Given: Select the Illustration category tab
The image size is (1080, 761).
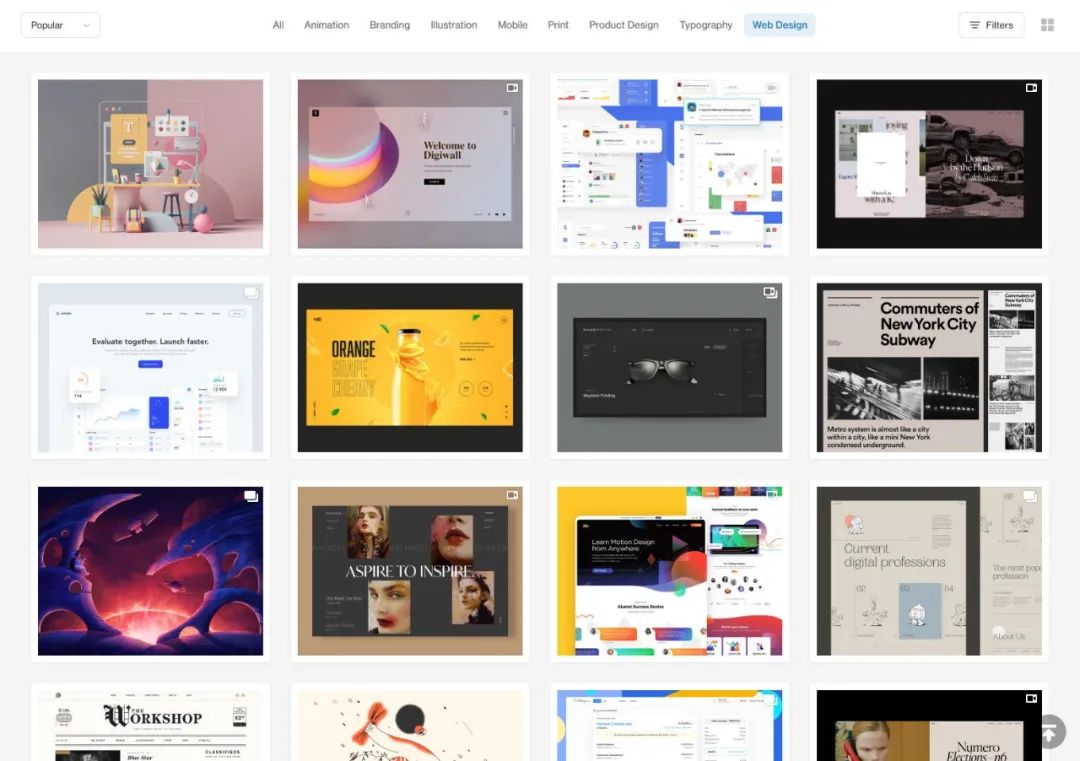Looking at the screenshot, I should (453, 25).
